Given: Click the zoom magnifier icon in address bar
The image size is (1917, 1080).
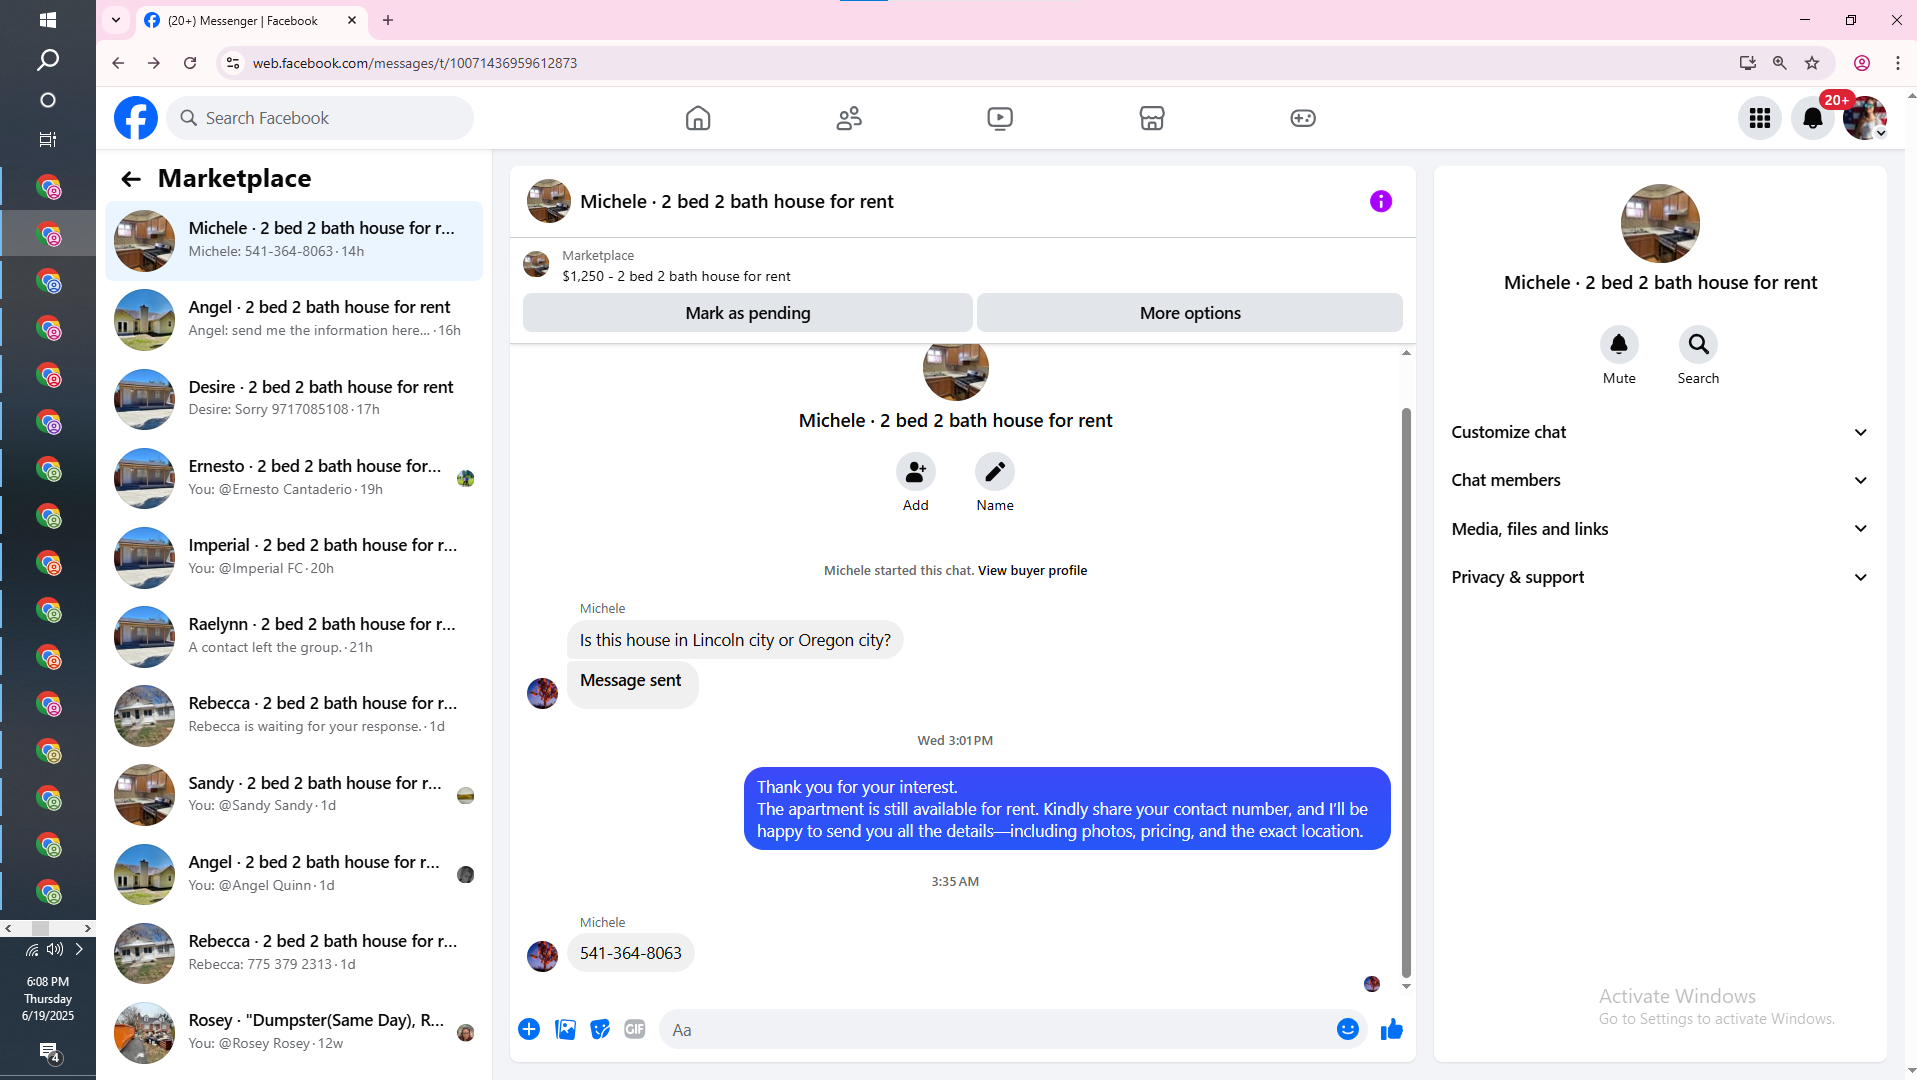Looking at the screenshot, I should point(1779,63).
